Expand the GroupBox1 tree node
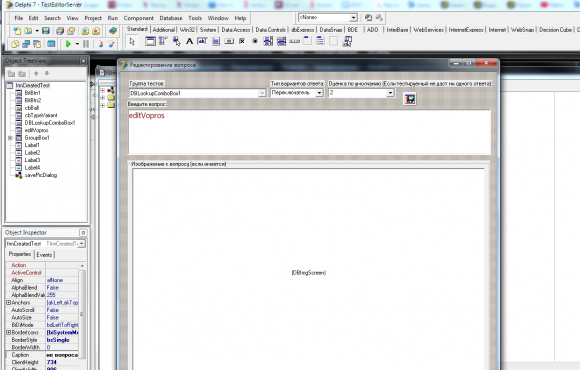This screenshot has width=580, height=370. pos(10,138)
